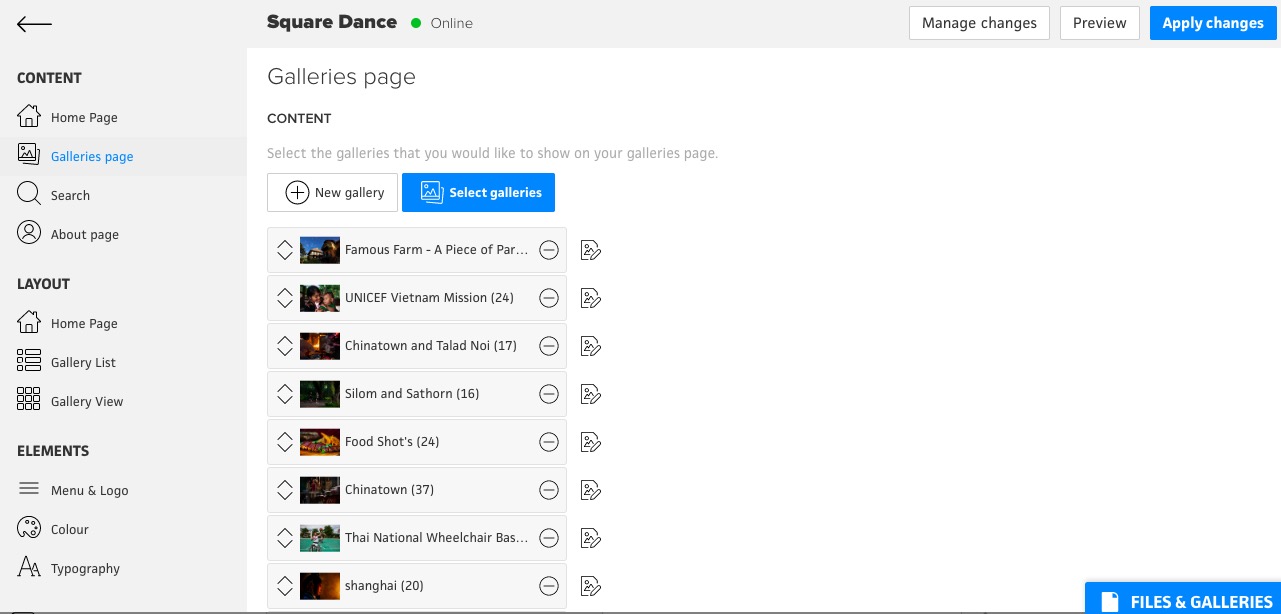This screenshot has width=1281, height=614.
Task: Open Gallery List layout settings
Action: coord(67,362)
